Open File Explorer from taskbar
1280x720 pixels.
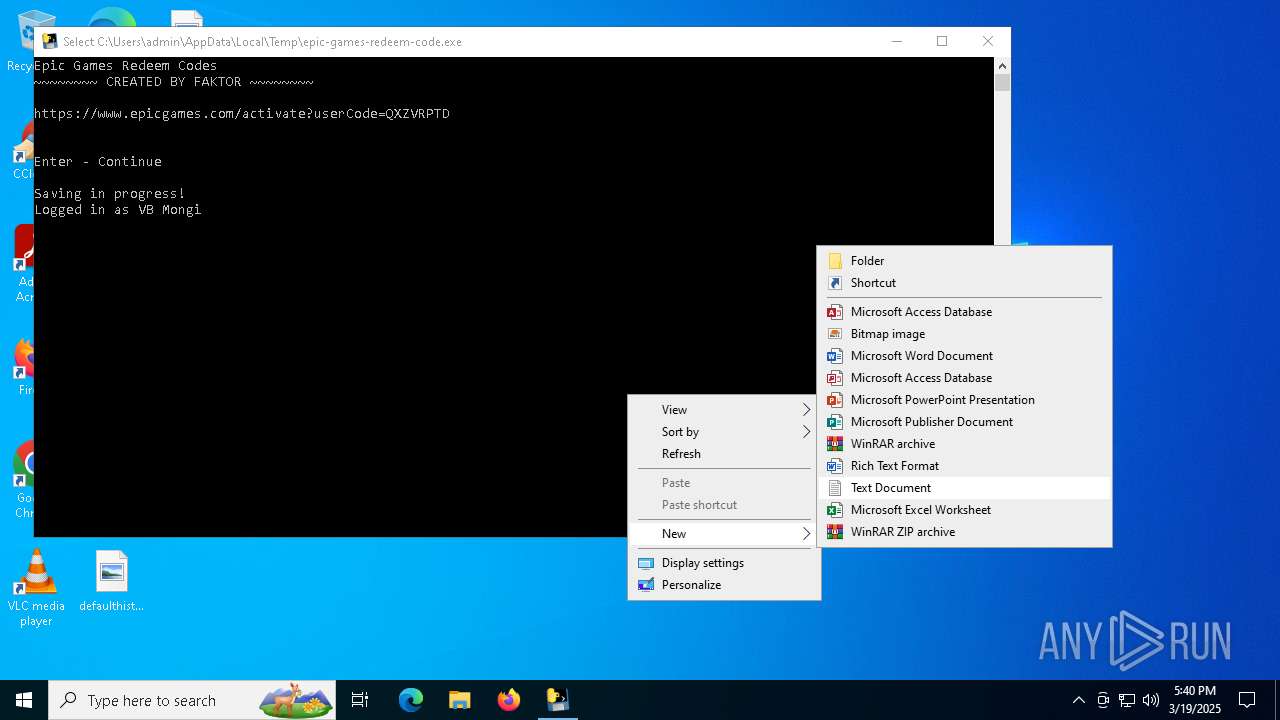(x=460, y=700)
